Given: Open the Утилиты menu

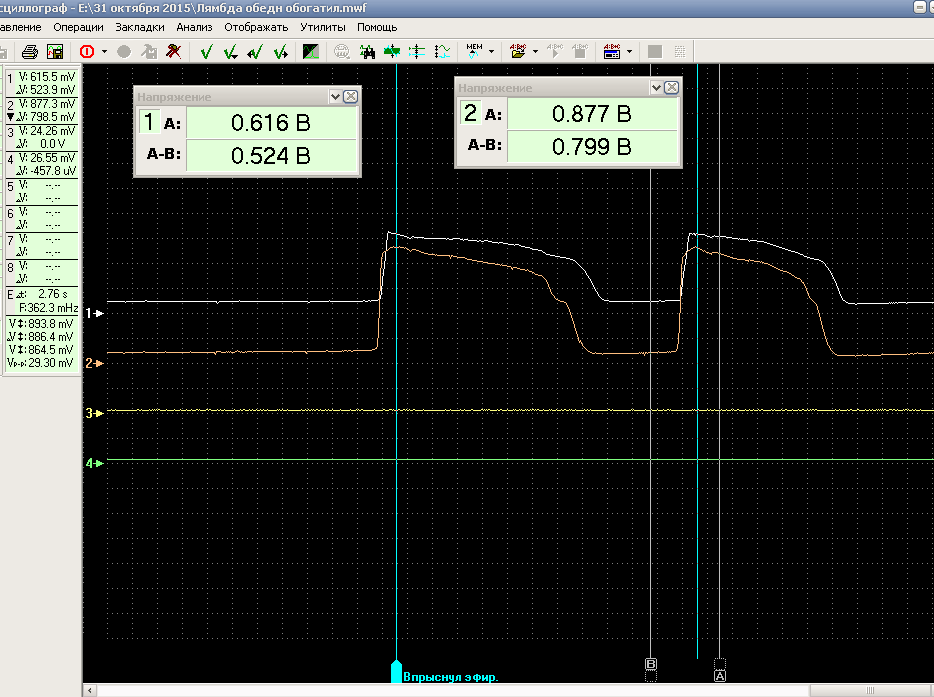Looking at the screenshot, I should pyautogui.click(x=323, y=27).
